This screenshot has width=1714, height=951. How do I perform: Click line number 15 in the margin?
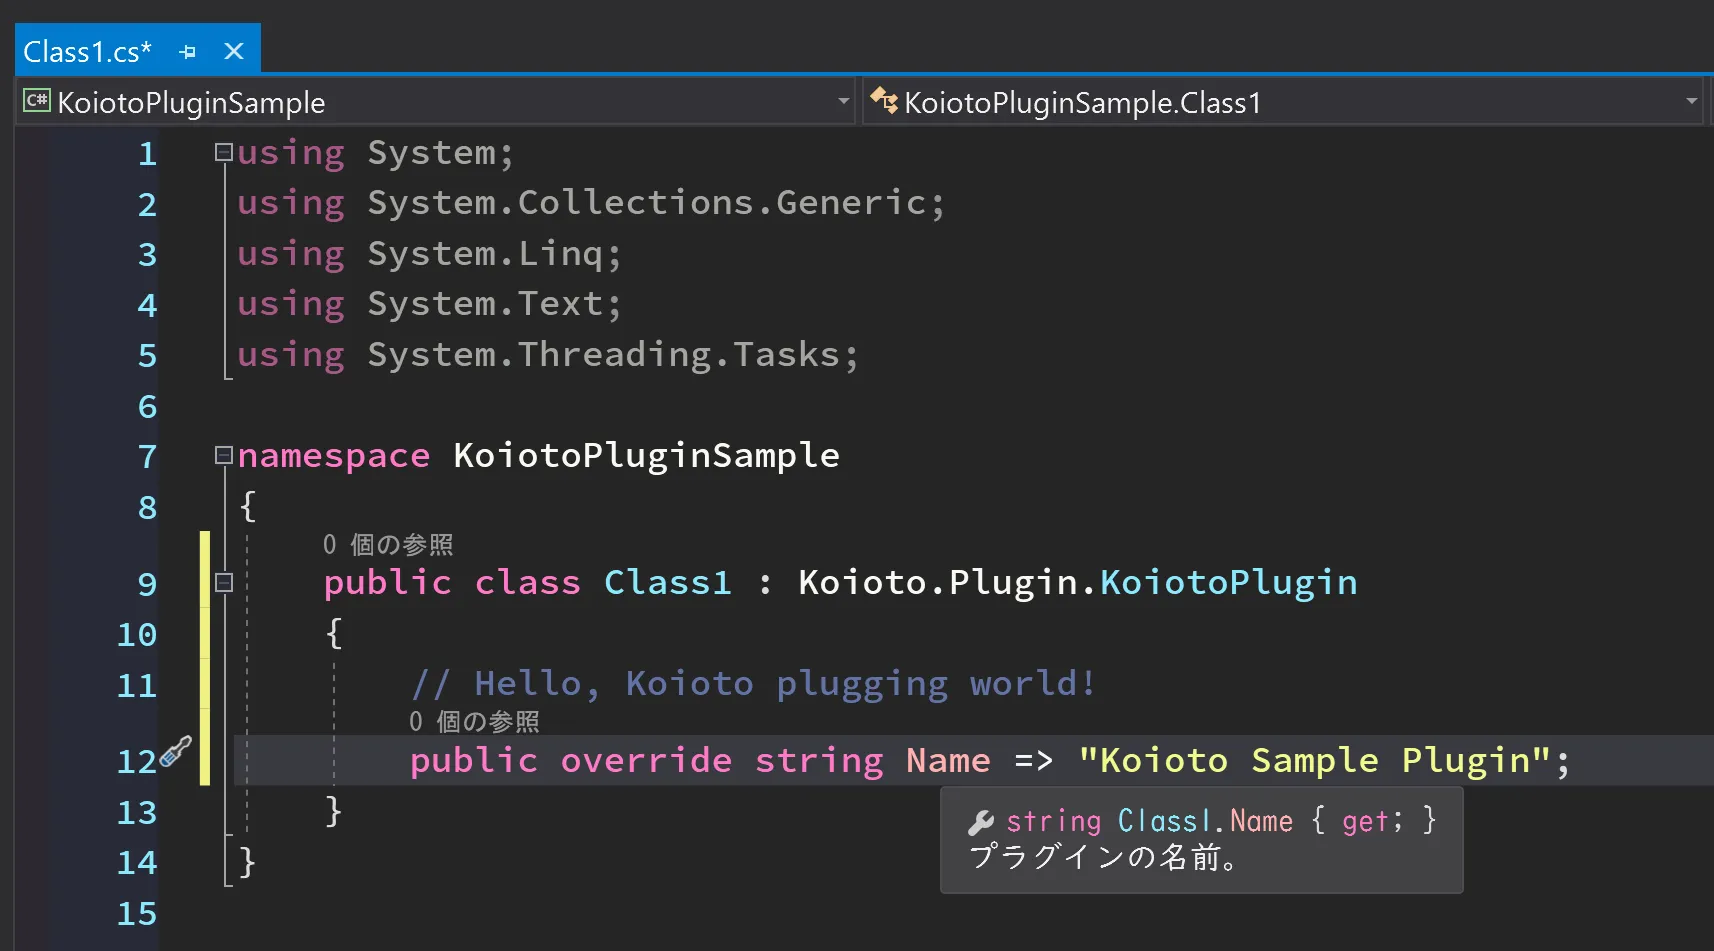pos(137,913)
